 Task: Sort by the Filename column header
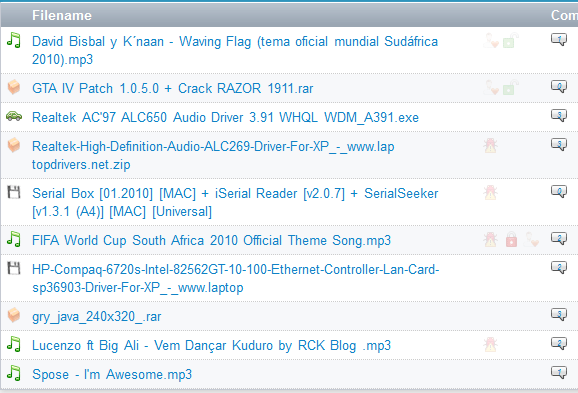tap(62, 15)
